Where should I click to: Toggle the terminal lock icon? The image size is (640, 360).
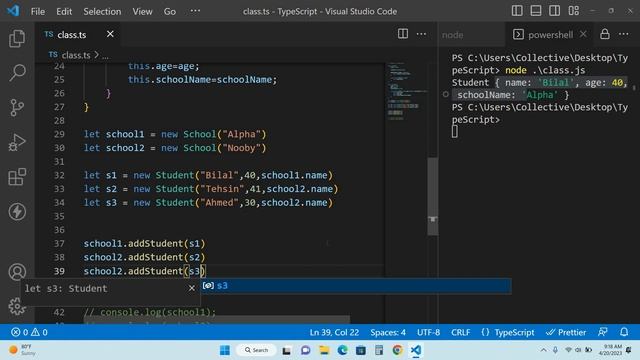pyautogui.click(x=605, y=34)
